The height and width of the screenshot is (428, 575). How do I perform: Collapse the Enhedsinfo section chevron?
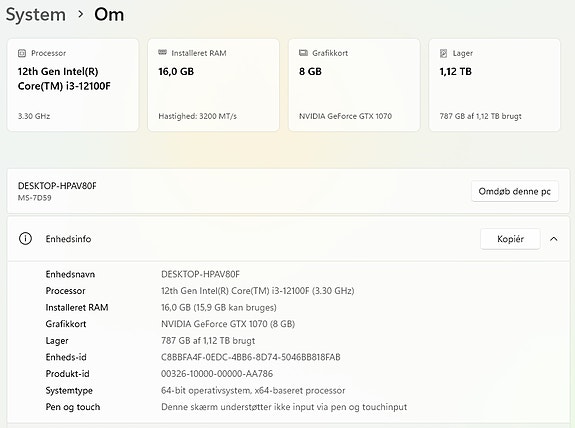coord(554,239)
